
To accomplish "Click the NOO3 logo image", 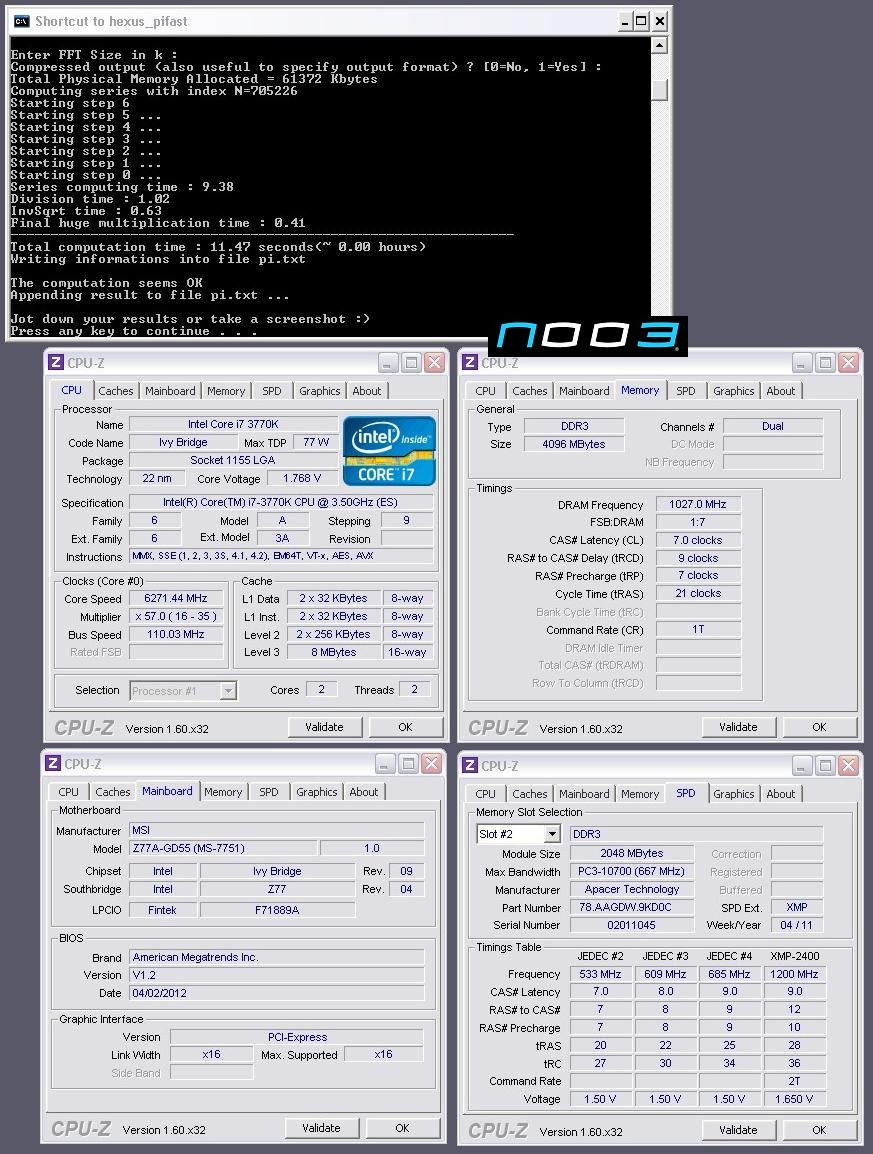I will pos(587,336).
